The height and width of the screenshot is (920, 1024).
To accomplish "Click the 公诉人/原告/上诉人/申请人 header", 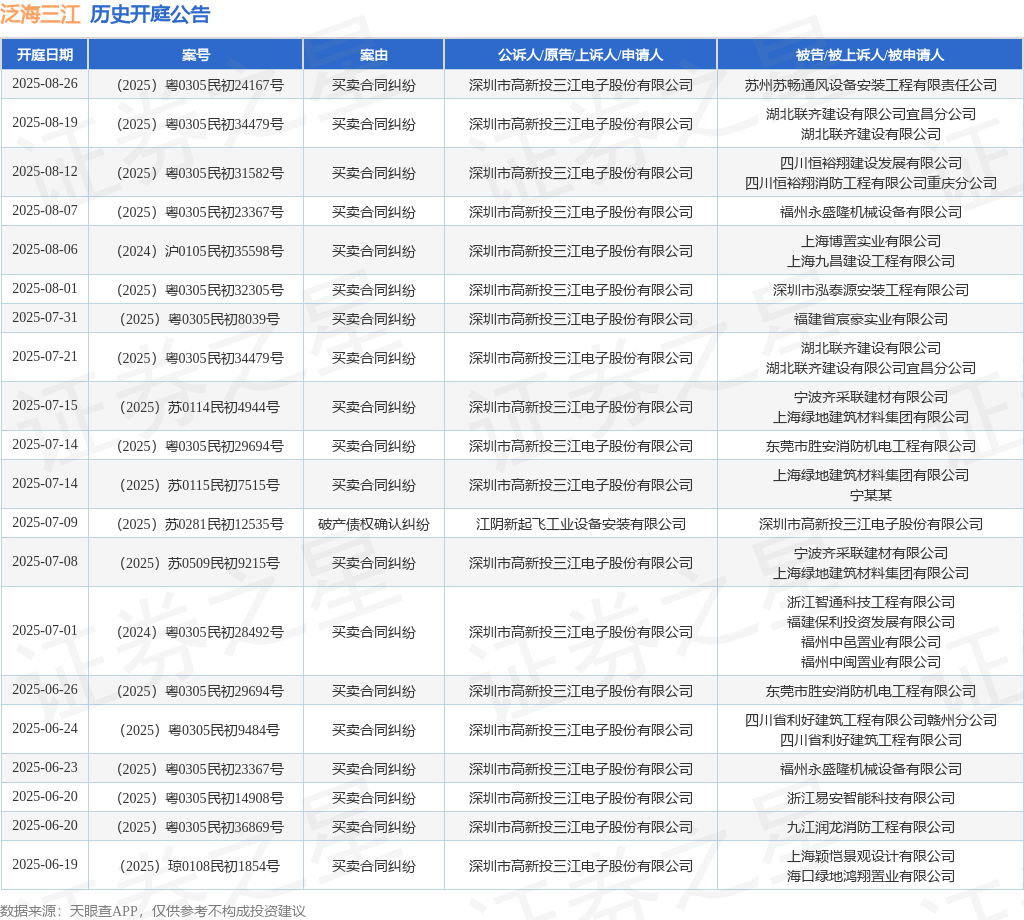I will [580, 55].
